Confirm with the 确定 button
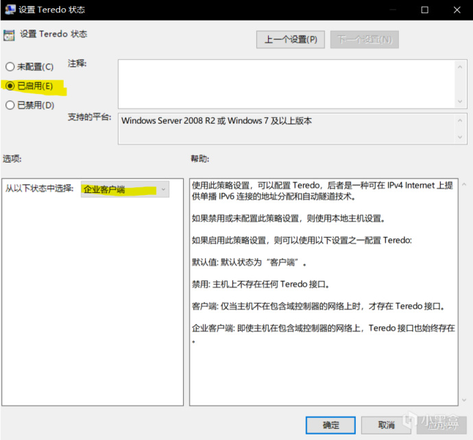This screenshot has height=440, width=473. click(x=331, y=425)
